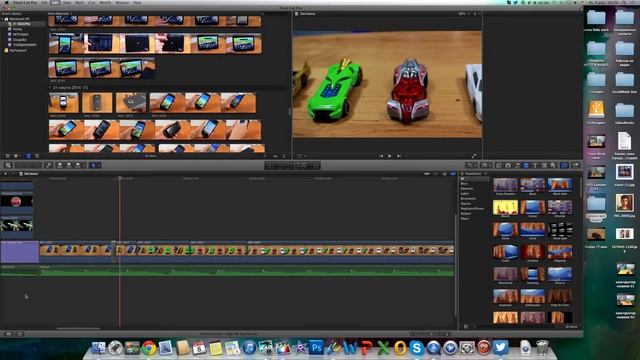Jump to next edit in viewer
The width and height of the screenshot is (640, 360).
pos(399,156)
